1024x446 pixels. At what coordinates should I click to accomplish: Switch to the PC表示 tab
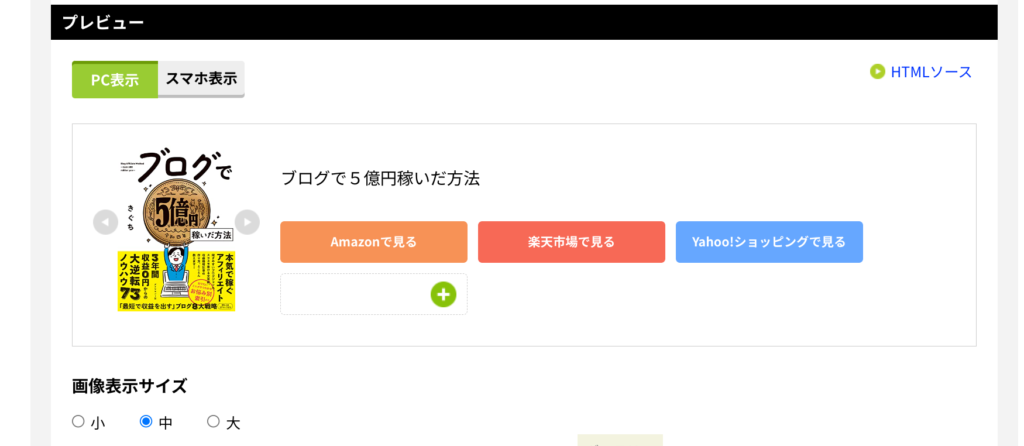(x=115, y=80)
